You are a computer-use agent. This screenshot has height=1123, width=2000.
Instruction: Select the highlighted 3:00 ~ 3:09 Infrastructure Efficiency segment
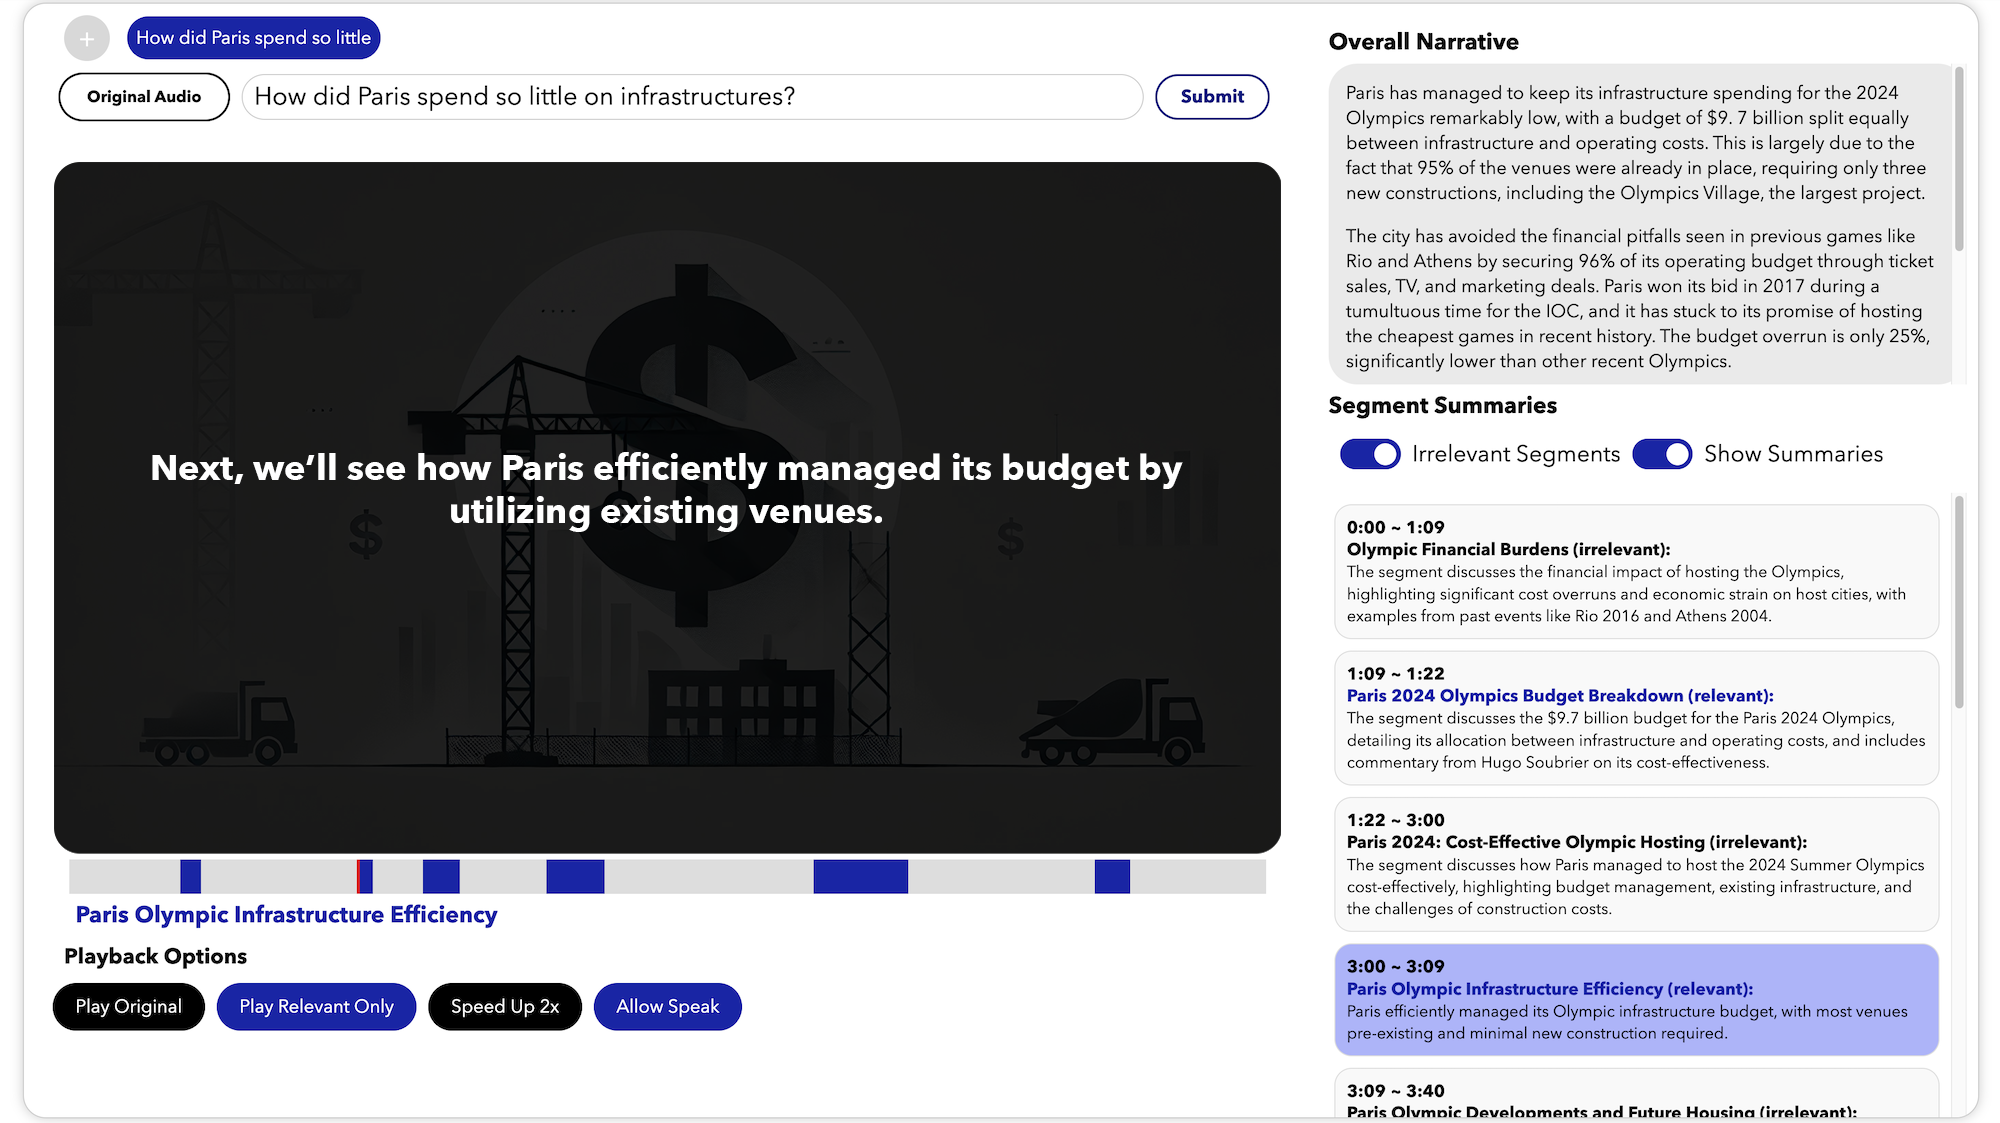point(1636,999)
